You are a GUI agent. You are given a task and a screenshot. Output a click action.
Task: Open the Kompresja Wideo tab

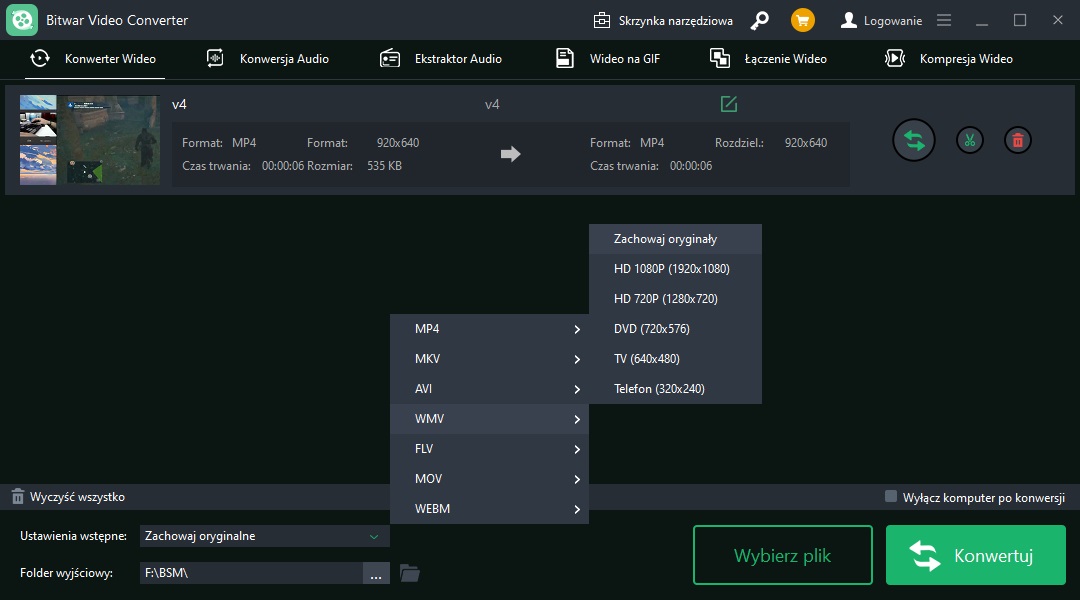(949, 59)
